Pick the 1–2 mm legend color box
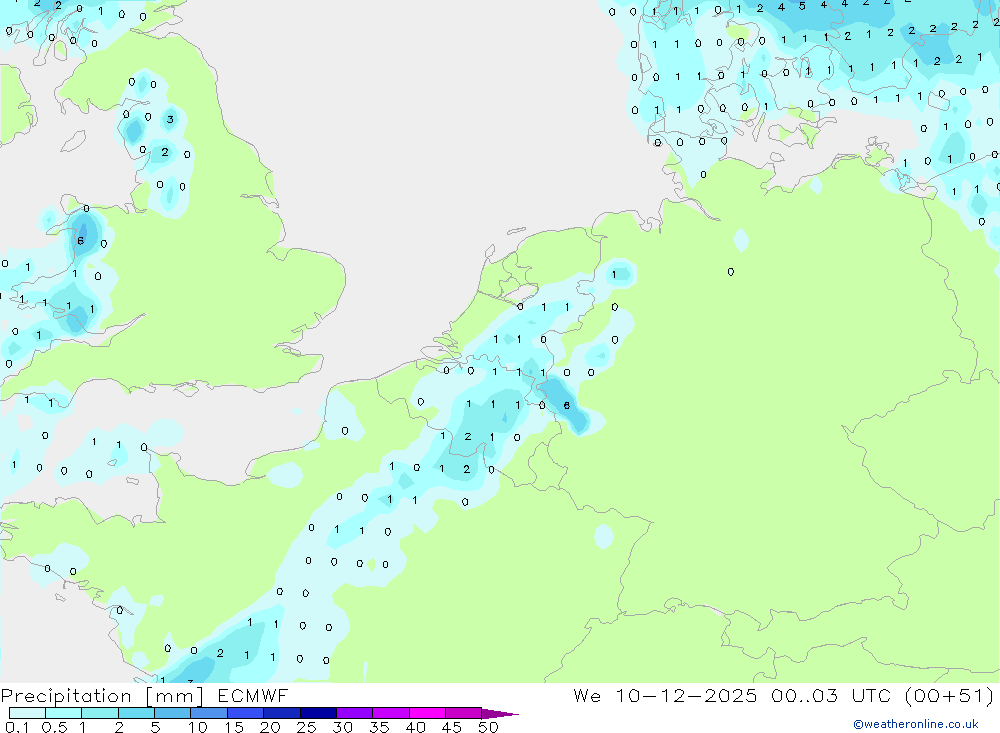The height and width of the screenshot is (733, 1000). (x=99, y=713)
